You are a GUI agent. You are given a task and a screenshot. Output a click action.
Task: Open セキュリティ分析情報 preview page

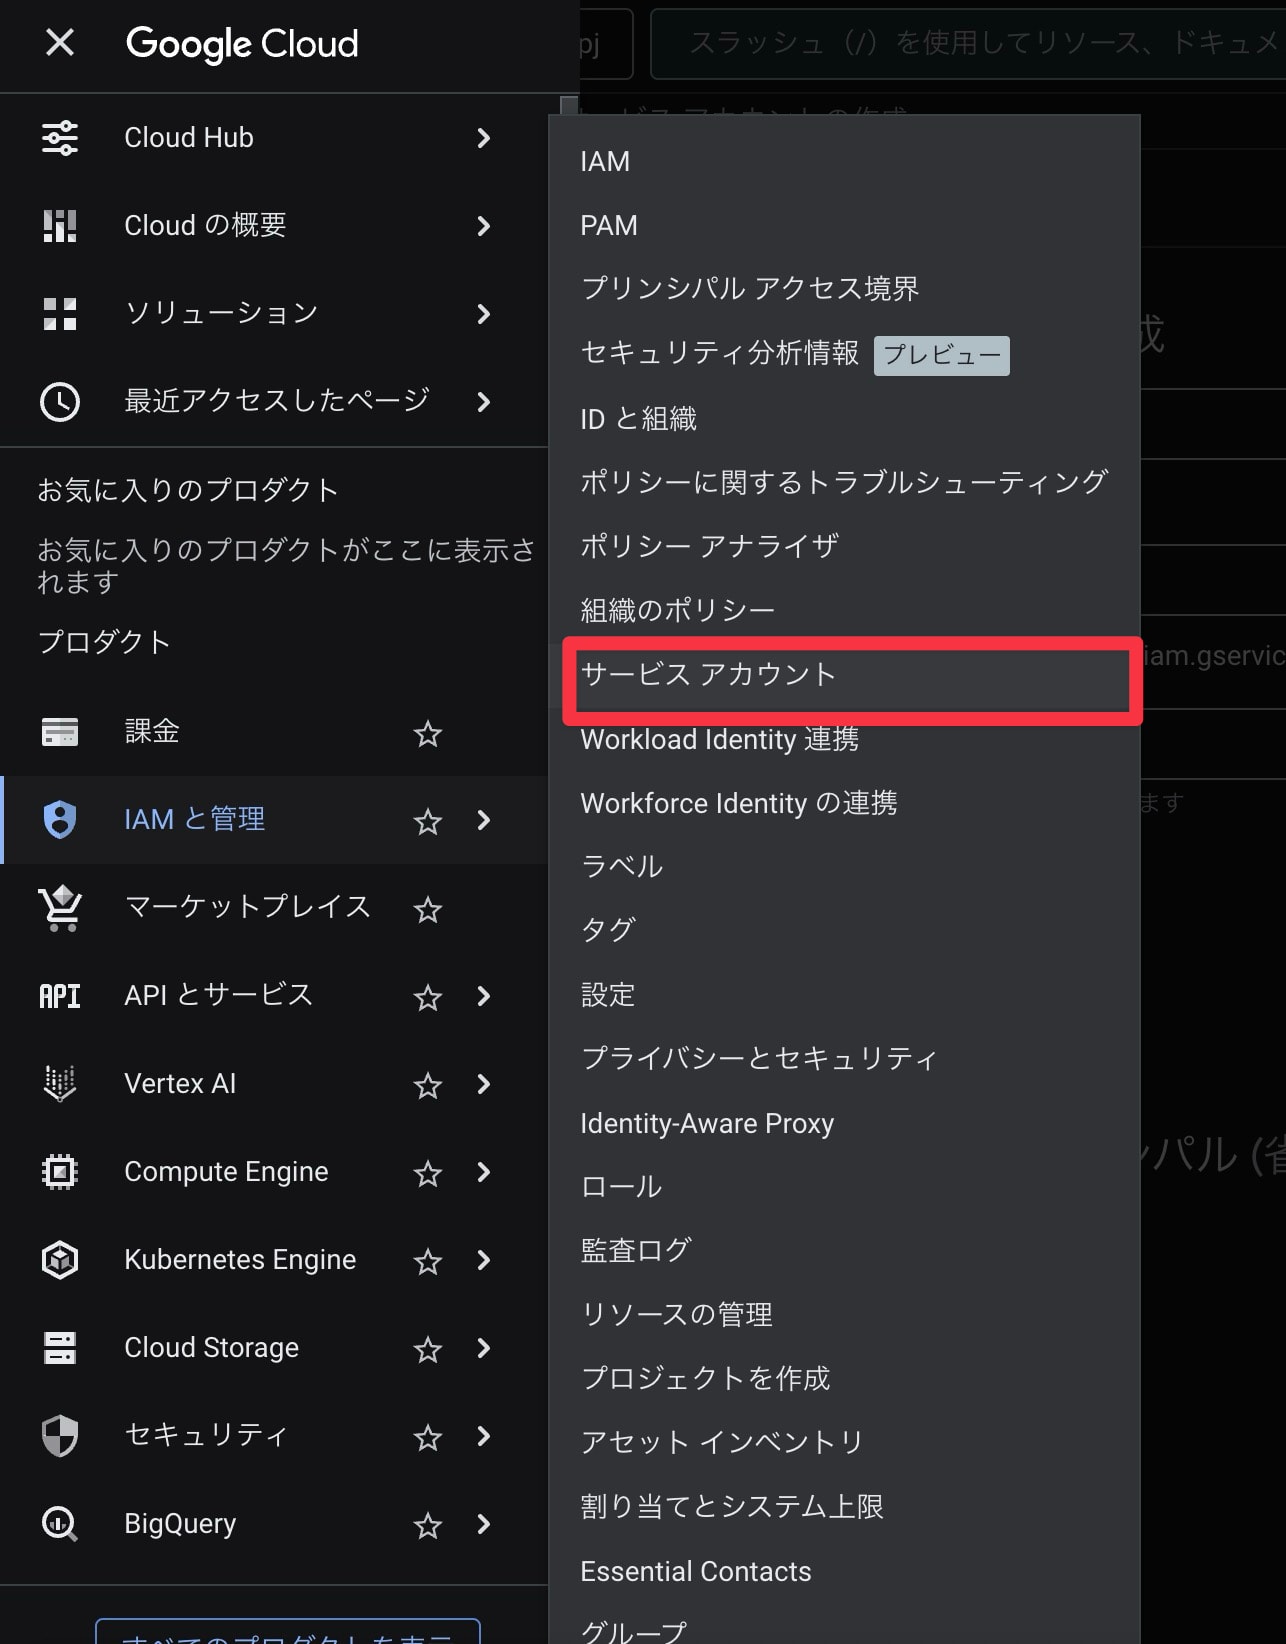pos(844,354)
